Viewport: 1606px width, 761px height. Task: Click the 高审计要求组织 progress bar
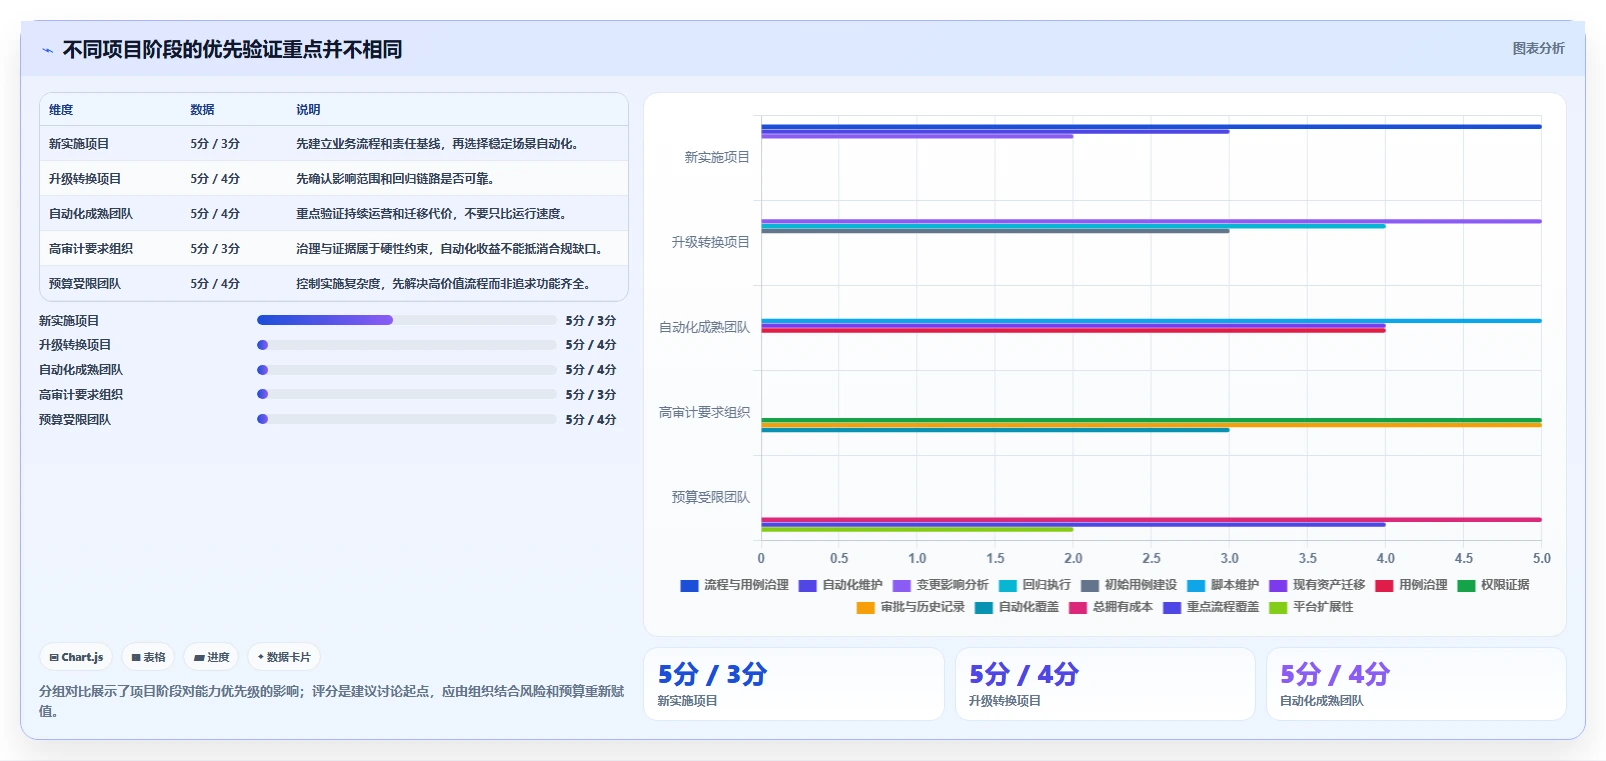(407, 394)
